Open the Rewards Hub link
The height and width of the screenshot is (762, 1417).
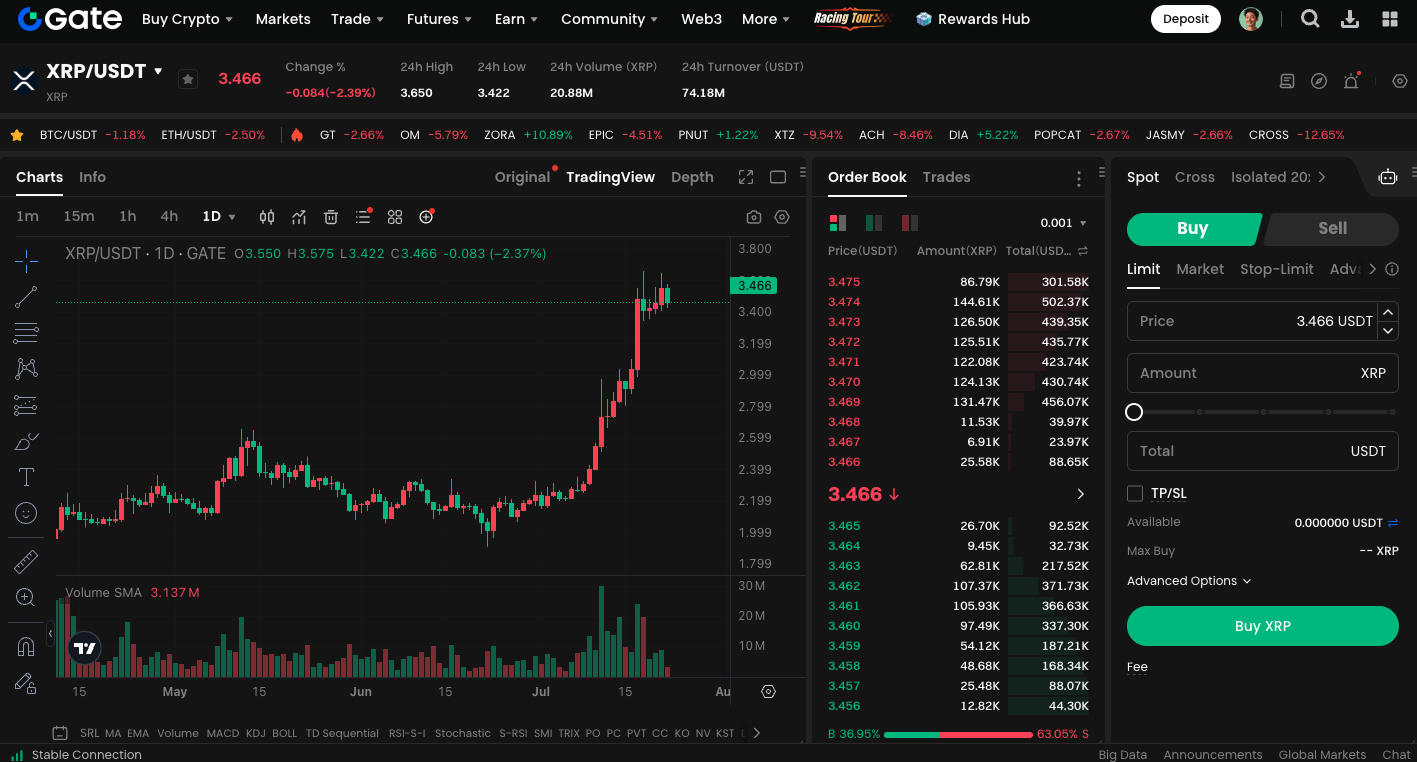click(973, 19)
